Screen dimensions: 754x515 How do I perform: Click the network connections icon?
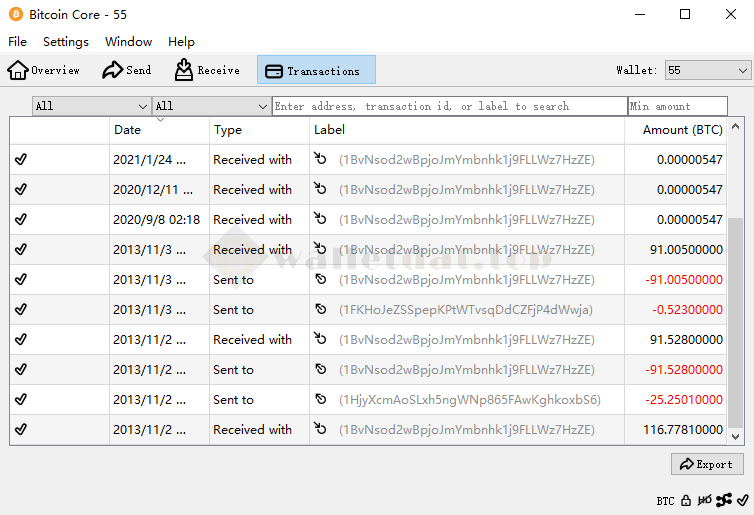pos(724,500)
